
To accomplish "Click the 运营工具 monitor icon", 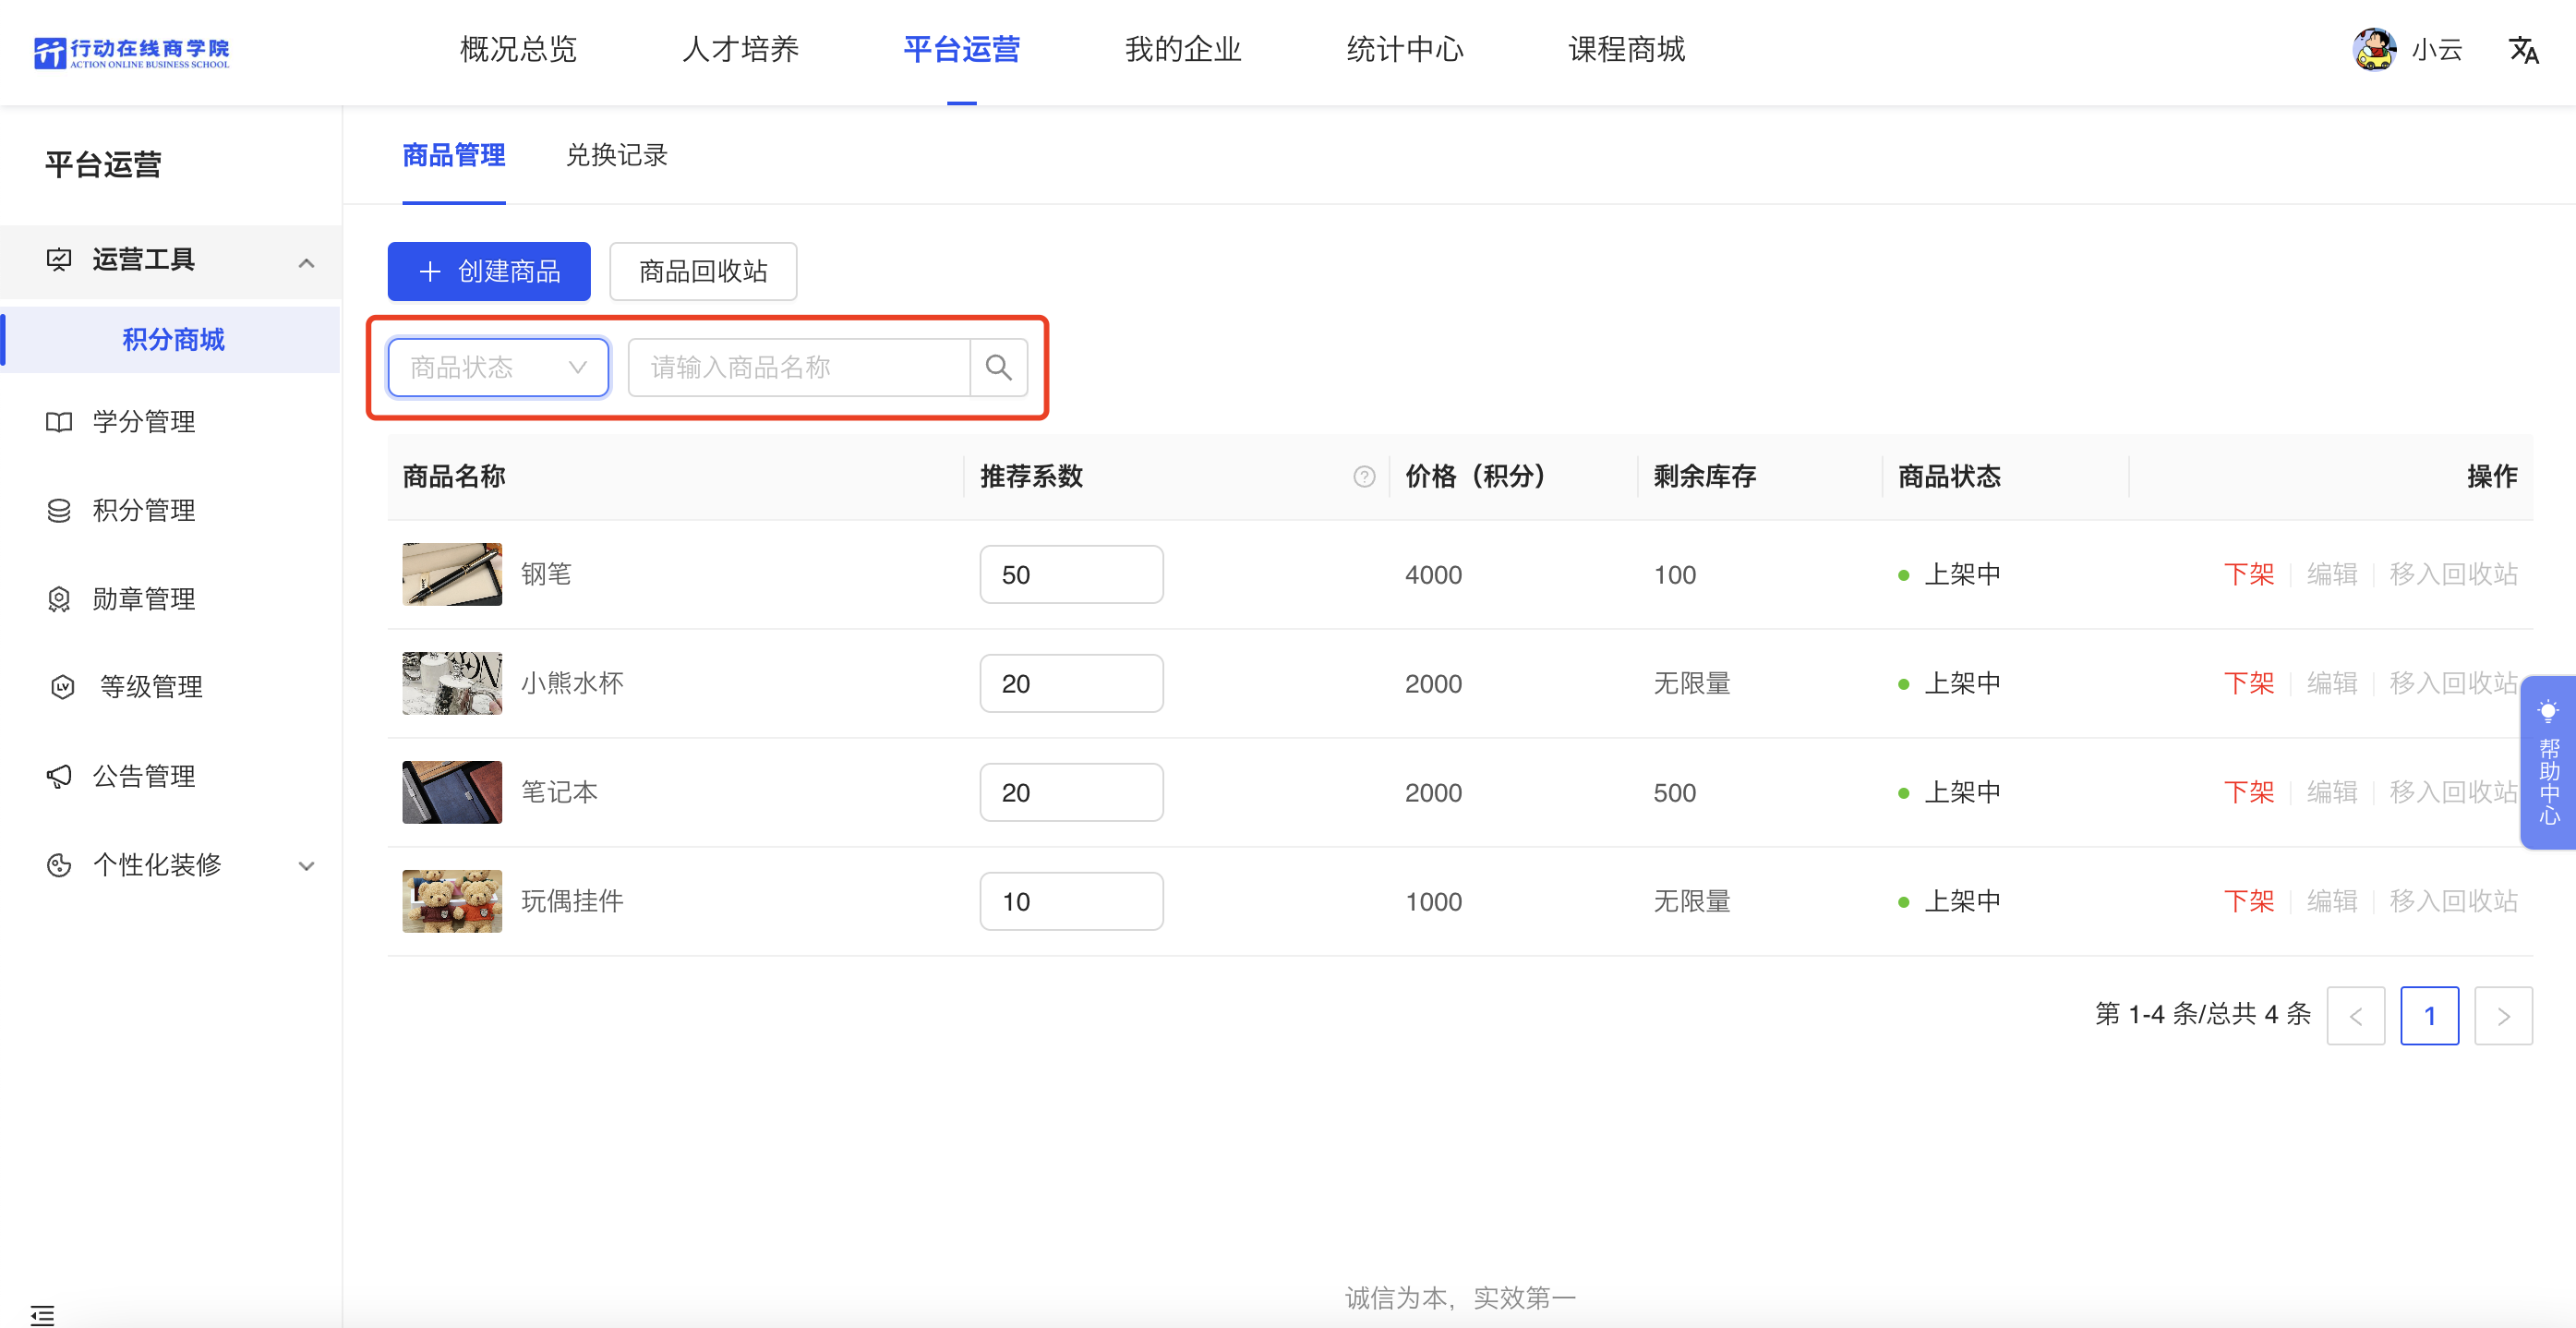I will 59,260.
